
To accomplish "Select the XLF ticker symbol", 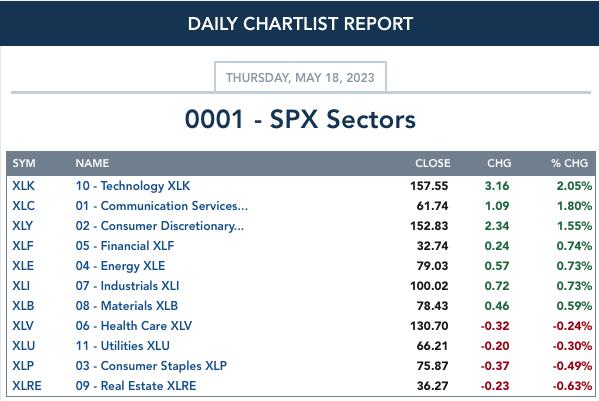I will 23,246.
